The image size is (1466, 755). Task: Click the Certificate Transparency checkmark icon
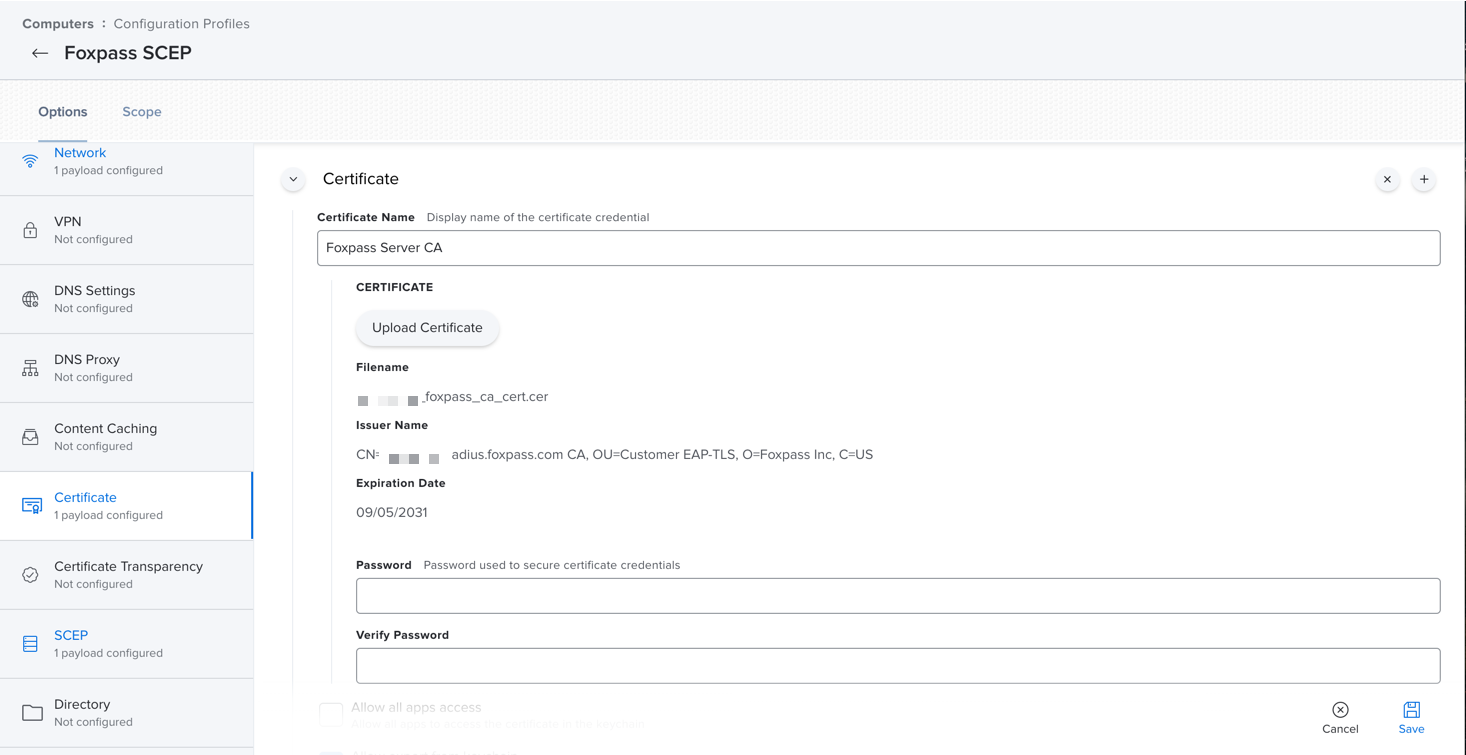(x=30, y=575)
